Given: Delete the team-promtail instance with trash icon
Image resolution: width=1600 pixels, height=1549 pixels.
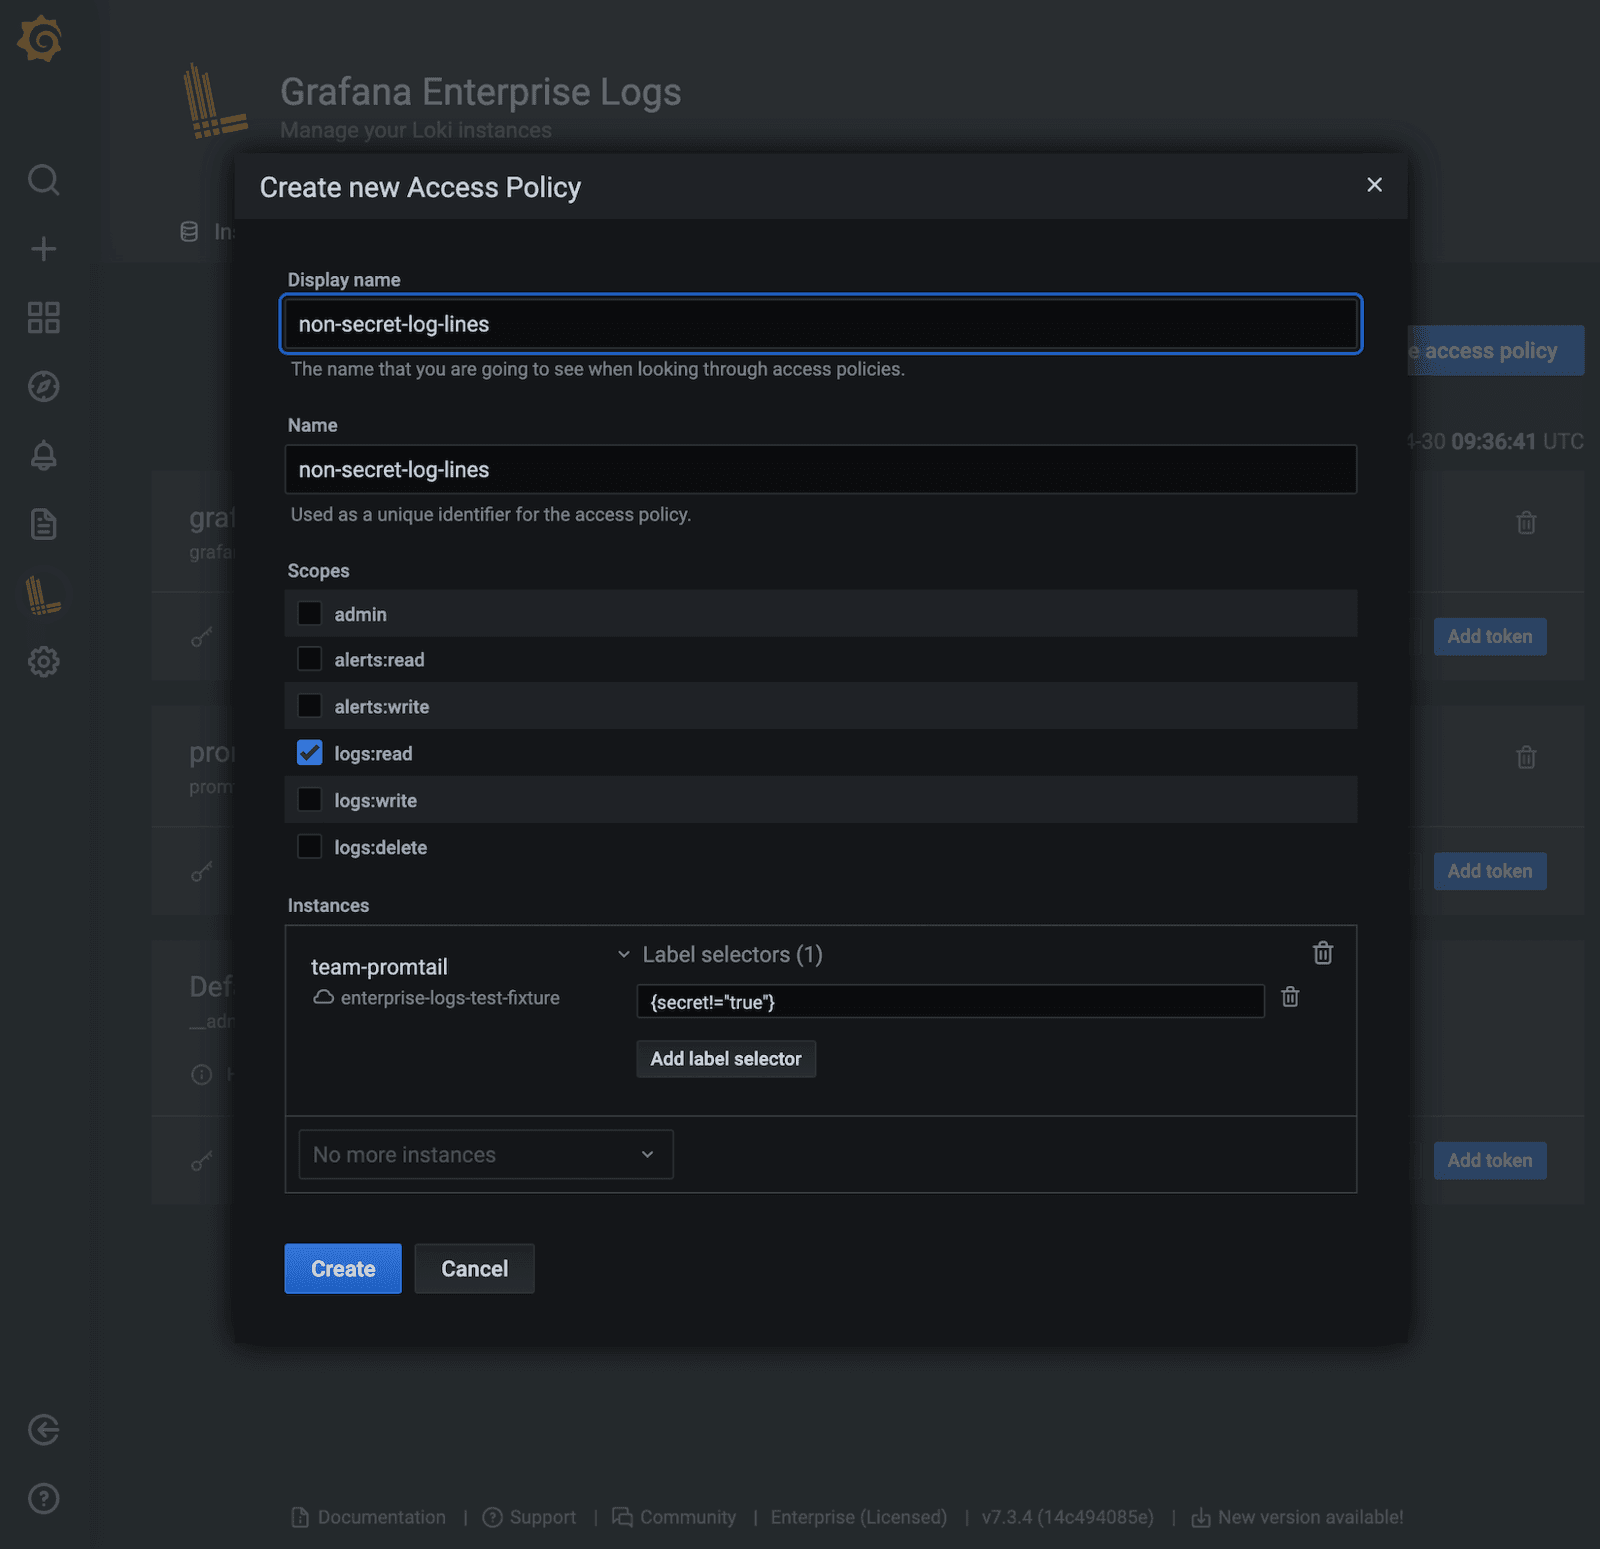Looking at the screenshot, I should 1322,953.
